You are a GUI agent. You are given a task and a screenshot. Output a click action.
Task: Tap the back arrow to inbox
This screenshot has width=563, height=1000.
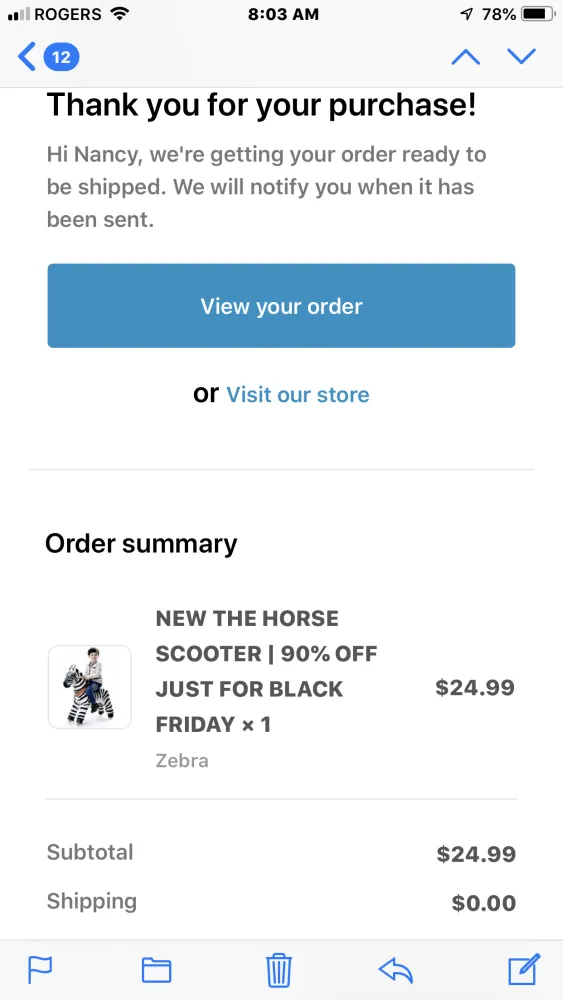pyautogui.click(x=27, y=57)
